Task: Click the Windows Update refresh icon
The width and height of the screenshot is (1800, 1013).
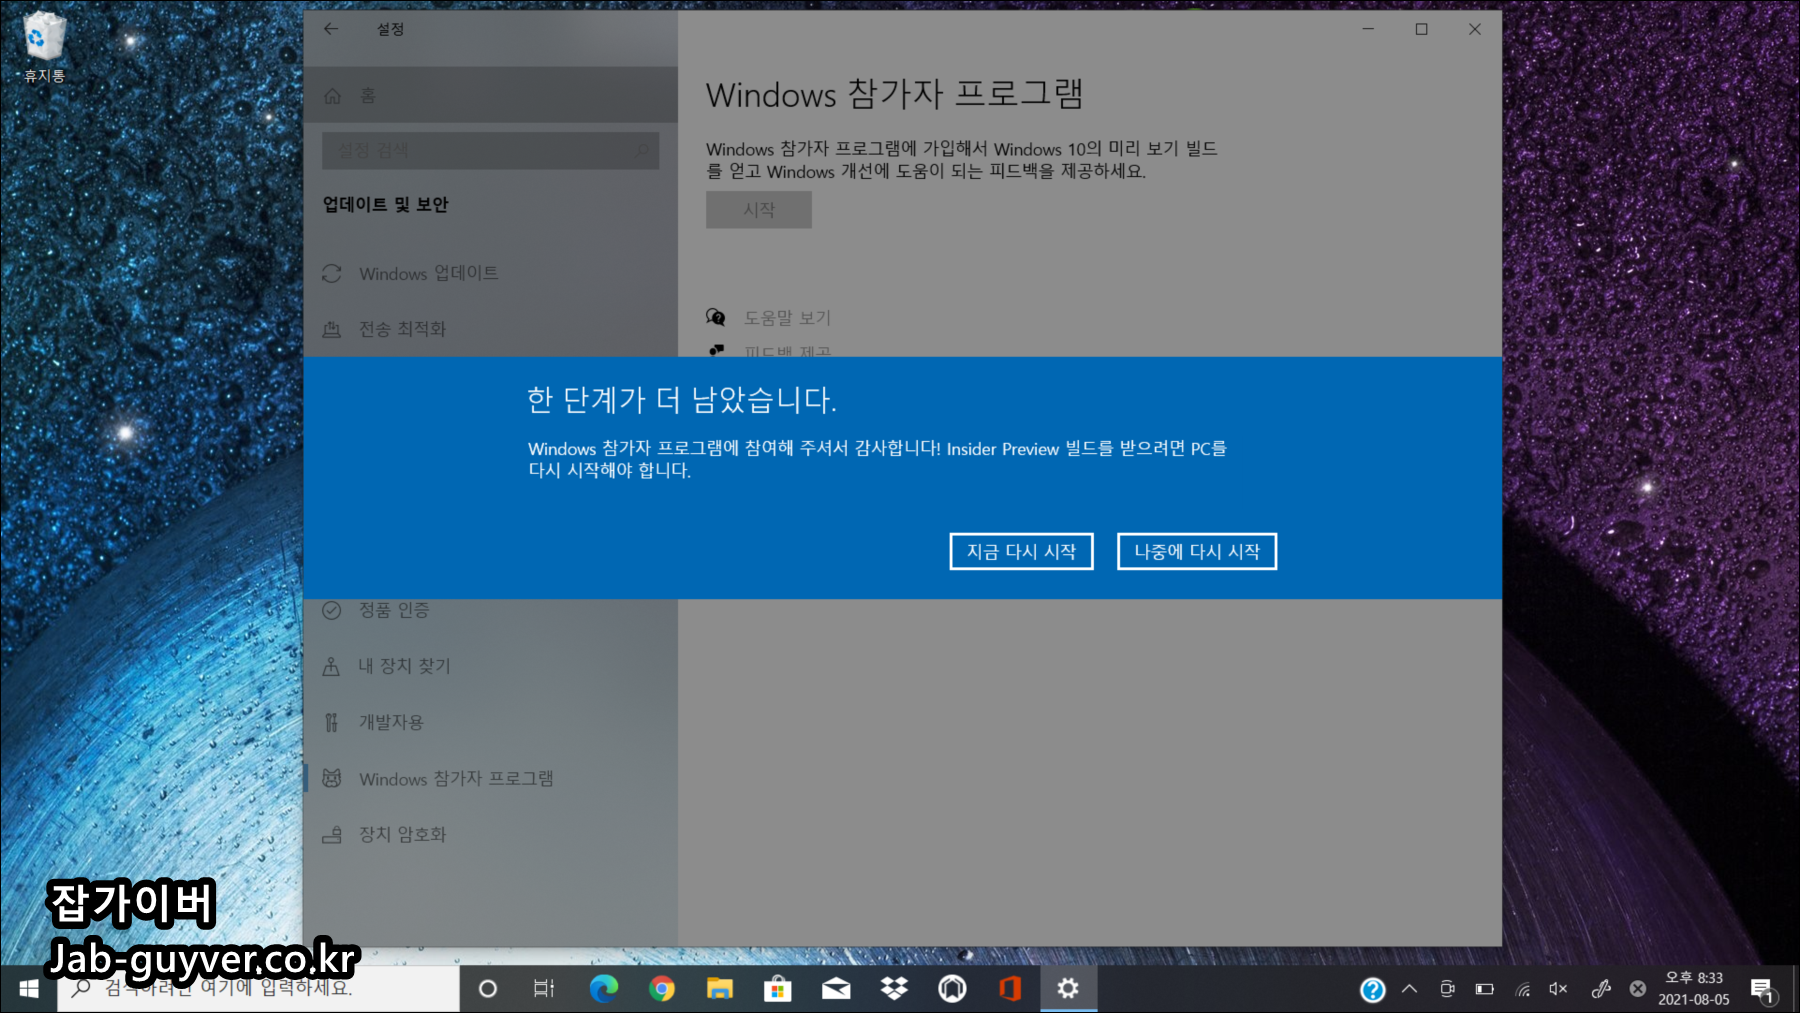Action: point(332,273)
